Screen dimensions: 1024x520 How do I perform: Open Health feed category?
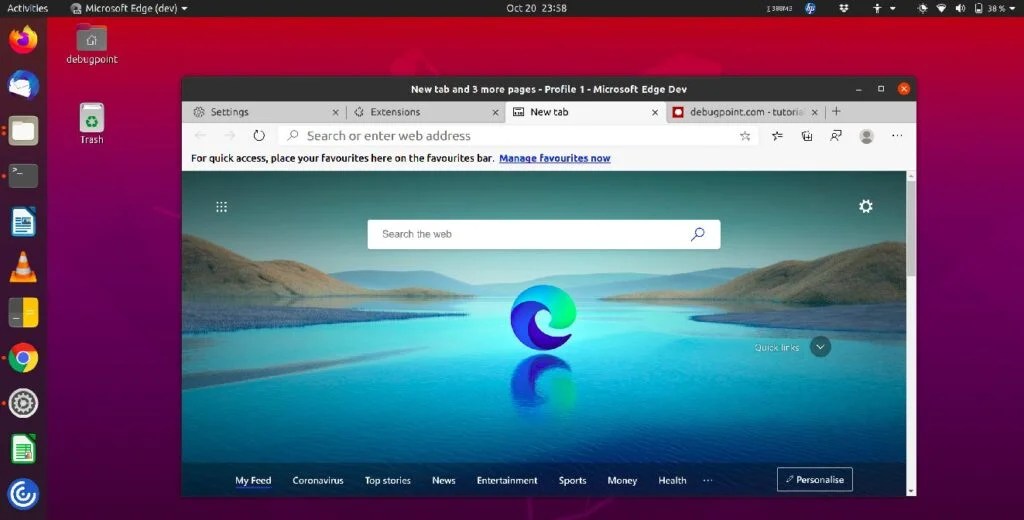point(672,480)
